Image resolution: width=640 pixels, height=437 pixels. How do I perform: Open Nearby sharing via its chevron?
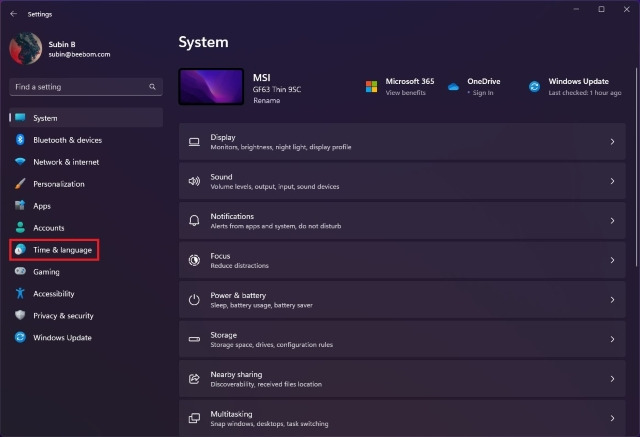pos(612,379)
